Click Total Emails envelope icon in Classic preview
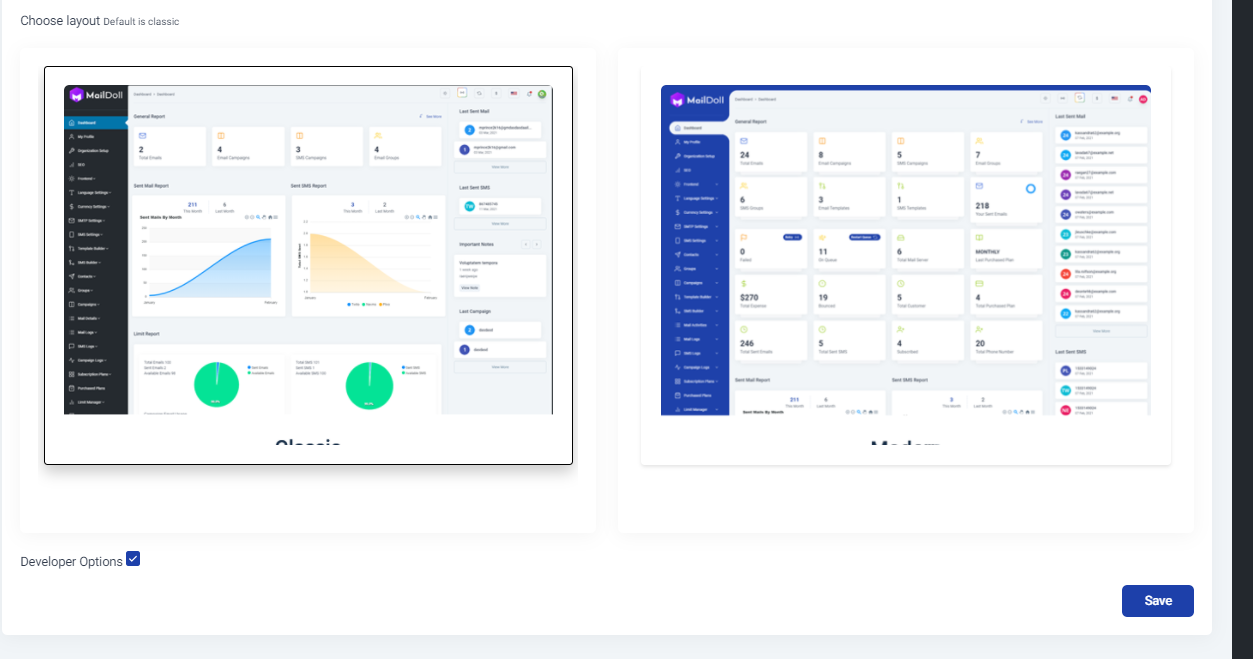Image resolution: width=1253 pixels, height=659 pixels. click(x=142, y=135)
